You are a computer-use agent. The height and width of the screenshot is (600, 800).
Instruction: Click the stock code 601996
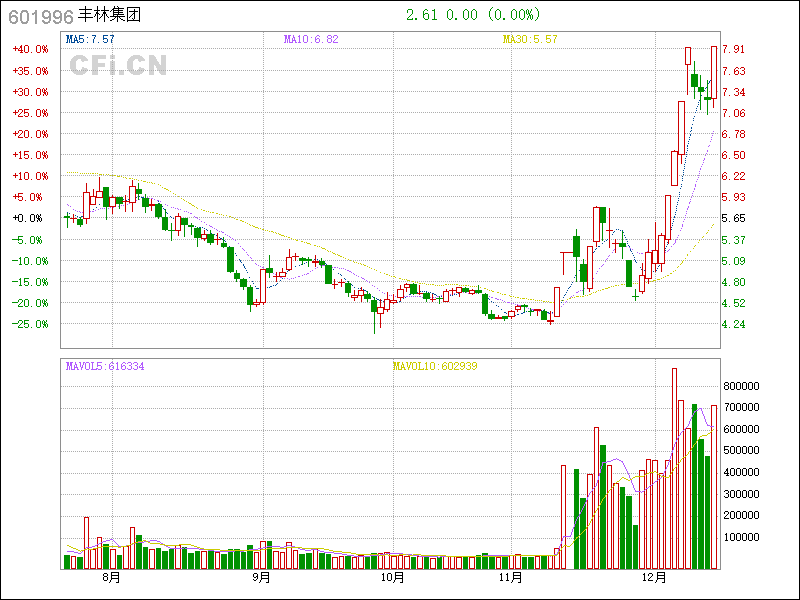40,16
